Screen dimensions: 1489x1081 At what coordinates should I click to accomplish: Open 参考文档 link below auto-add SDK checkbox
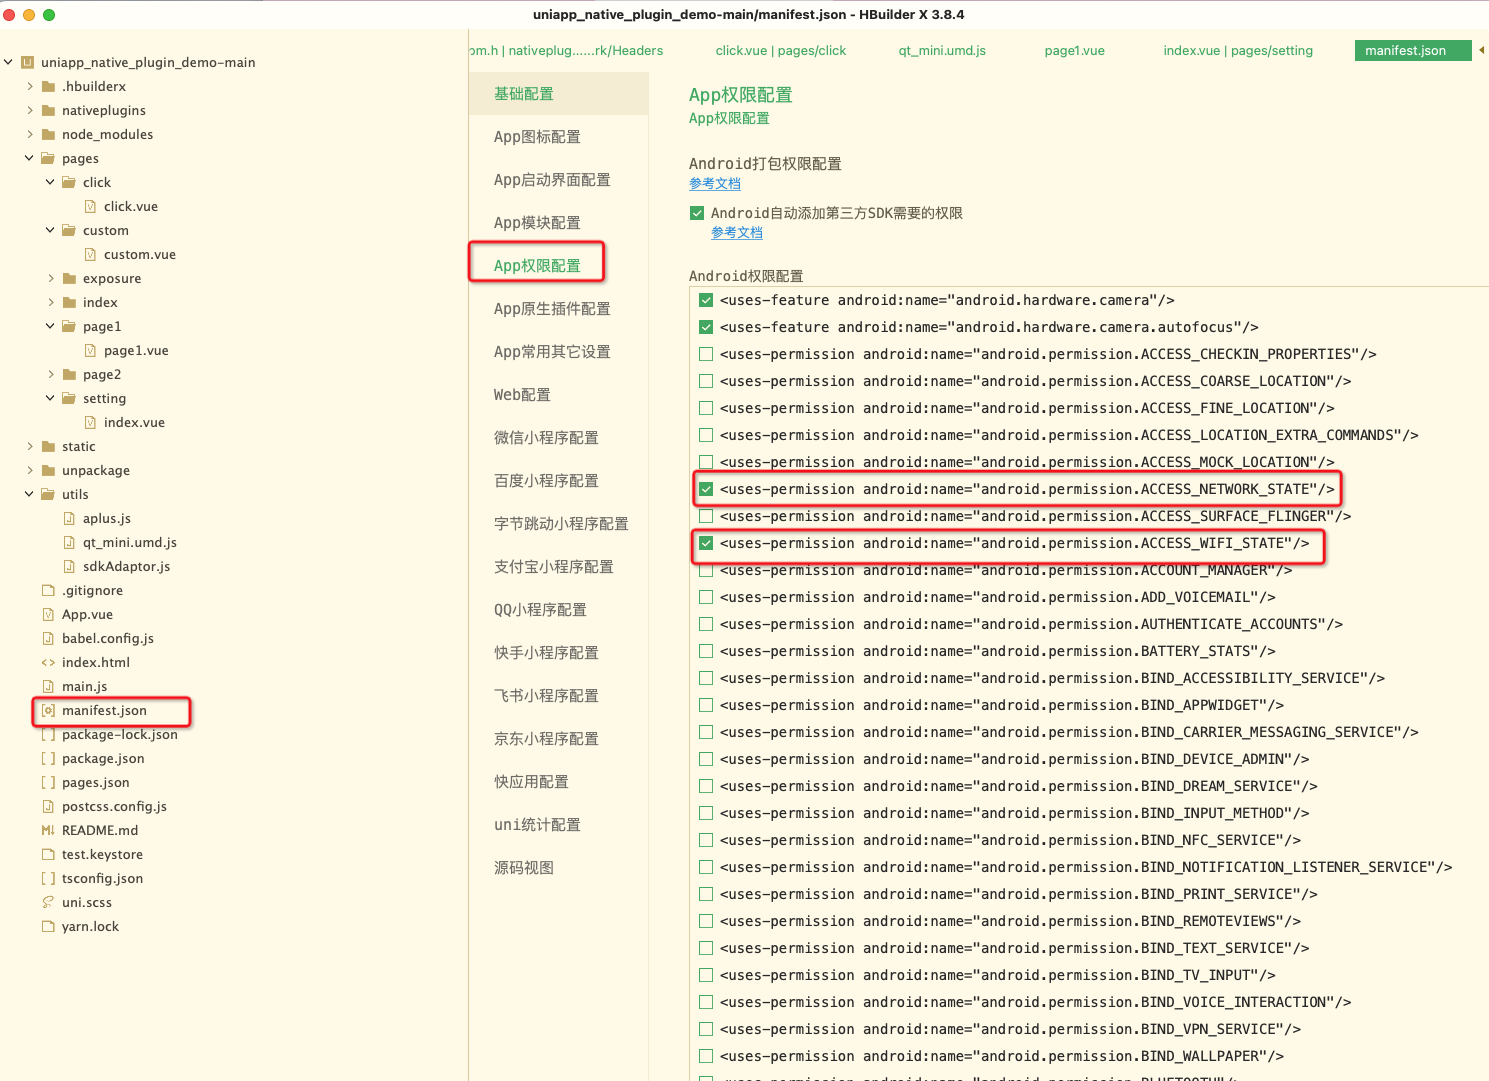tap(737, 233)
